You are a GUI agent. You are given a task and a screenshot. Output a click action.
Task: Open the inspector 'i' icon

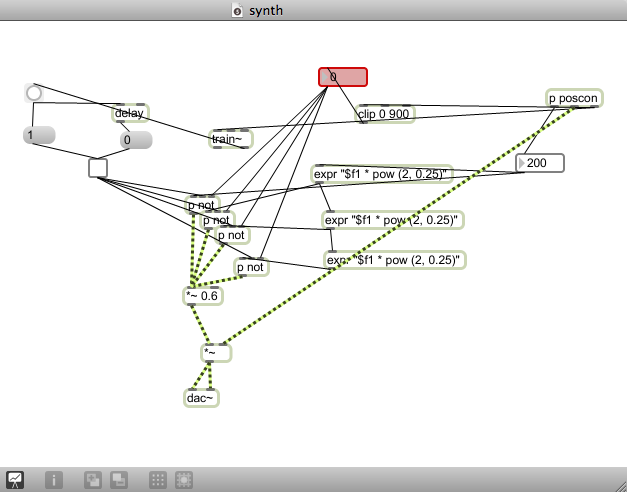[x=54, y=480]
